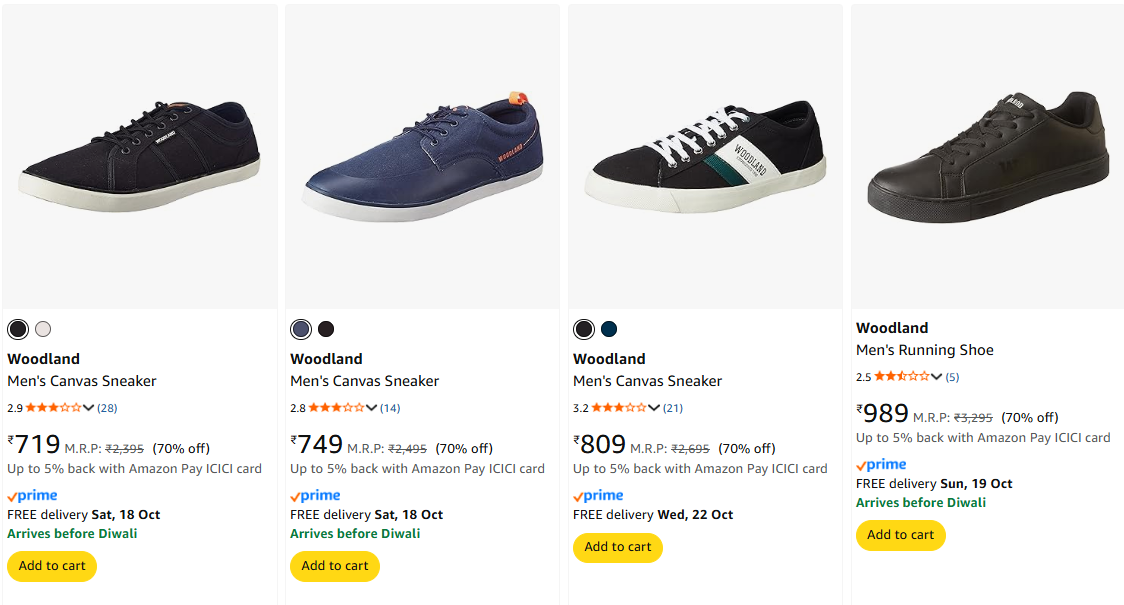Add the ₹809 striped sneaker to cart
Viewport: 1124px width, 605px height.
coord(618,547)
